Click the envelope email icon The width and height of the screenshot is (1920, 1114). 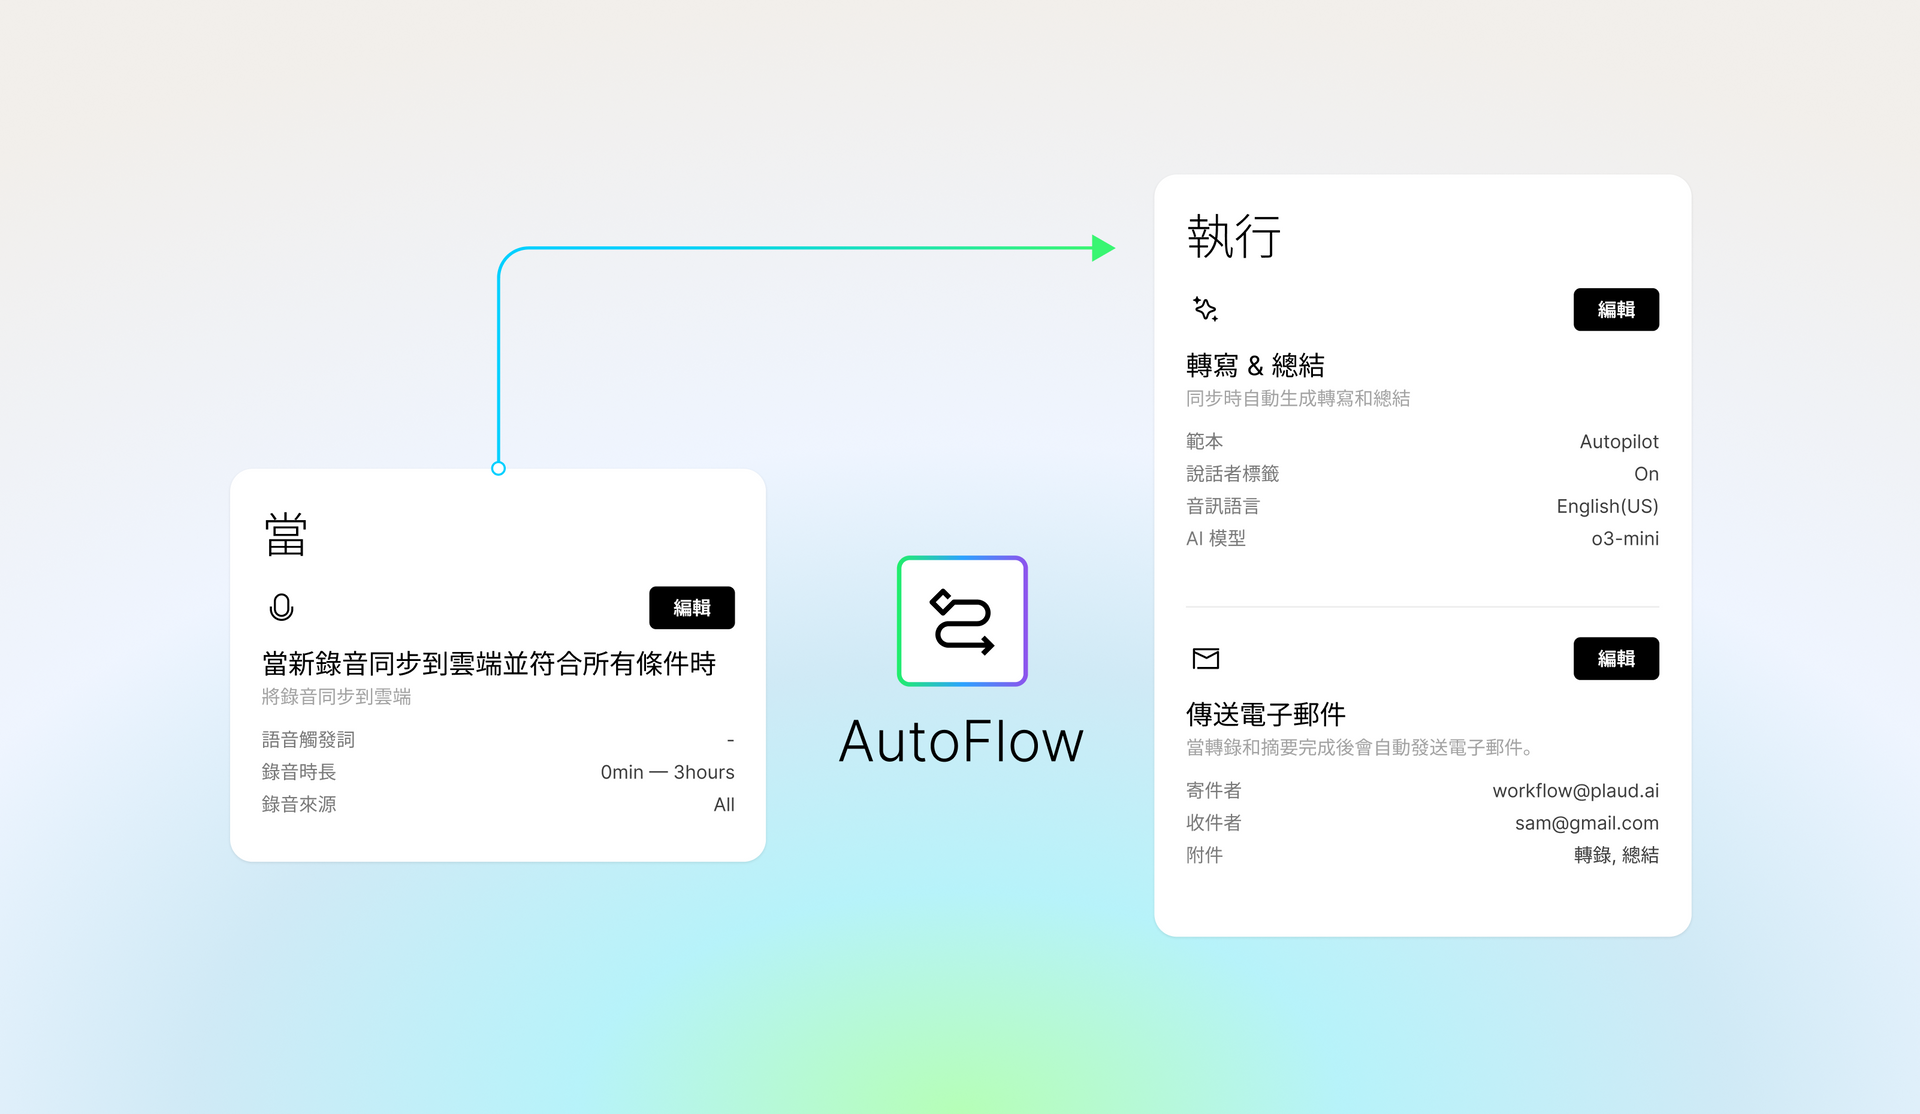pos(1206,658)
